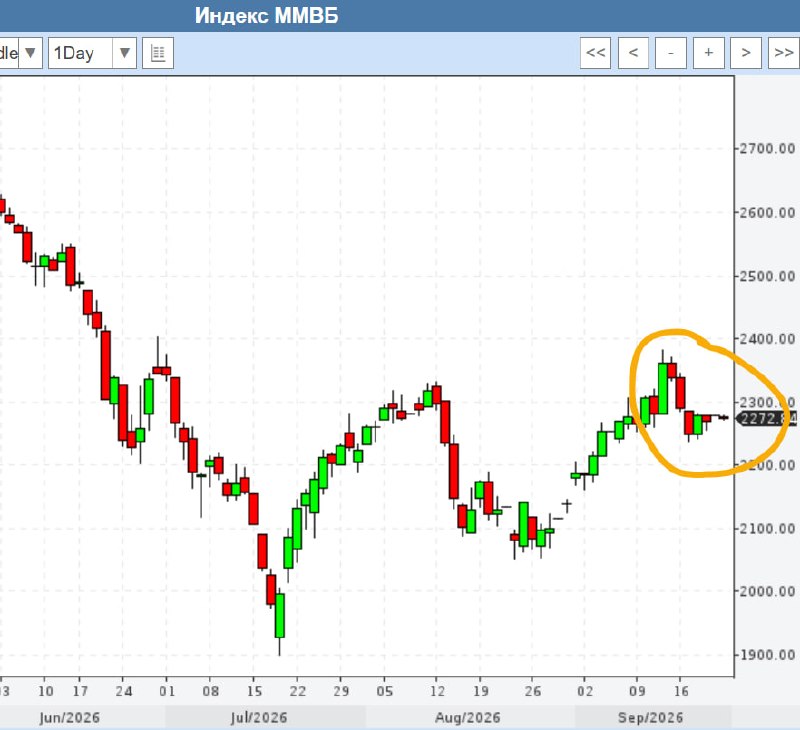Click the date label 16 in September
This screenshot has width=800, height=730.
[681, 691]
